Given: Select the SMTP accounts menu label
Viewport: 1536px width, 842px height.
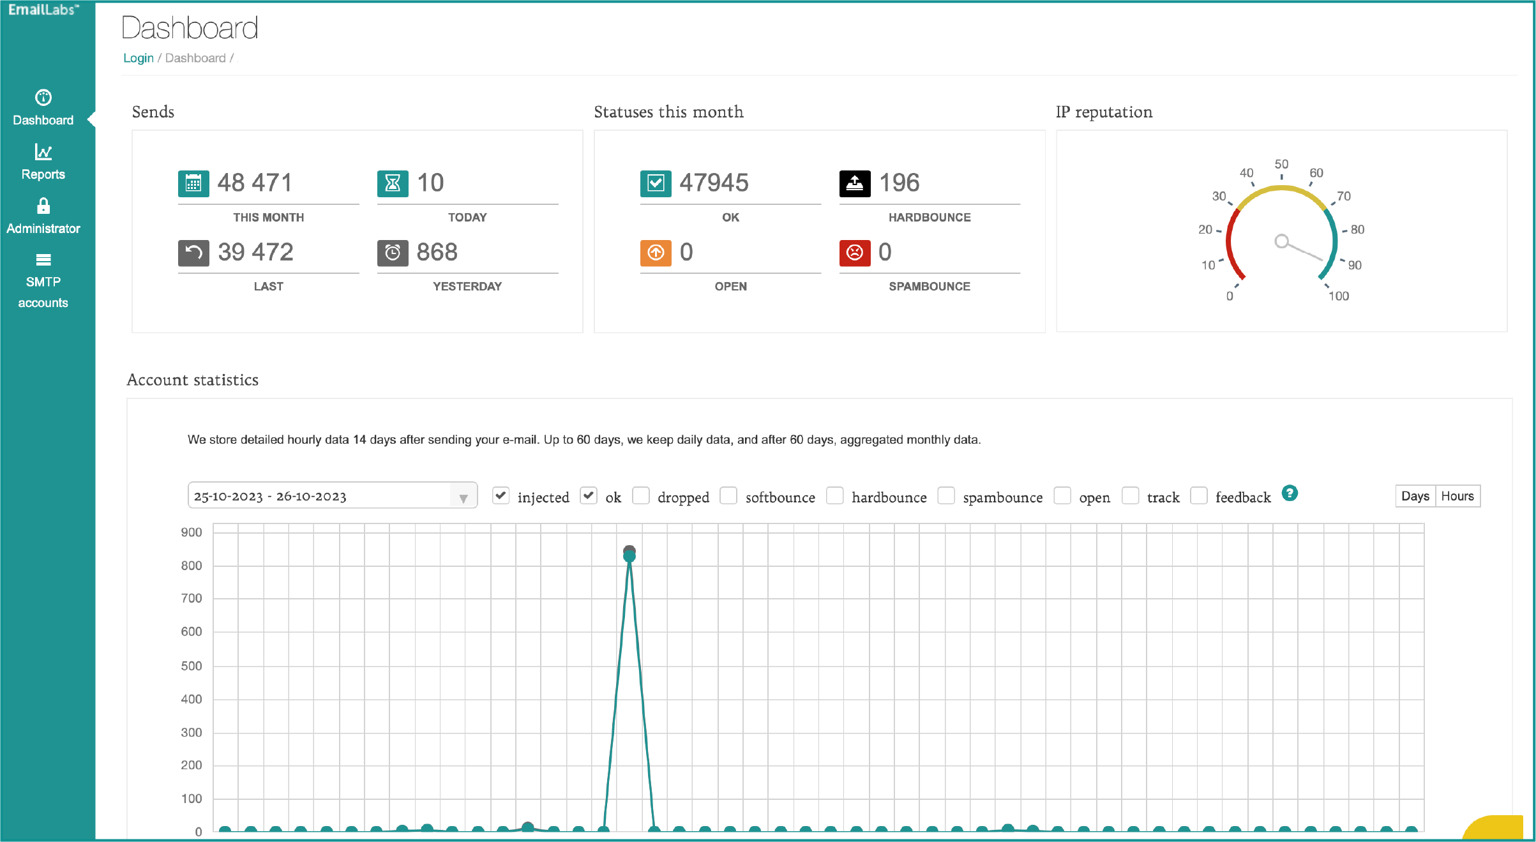Looking at the screenshot, I should [43, 292].
